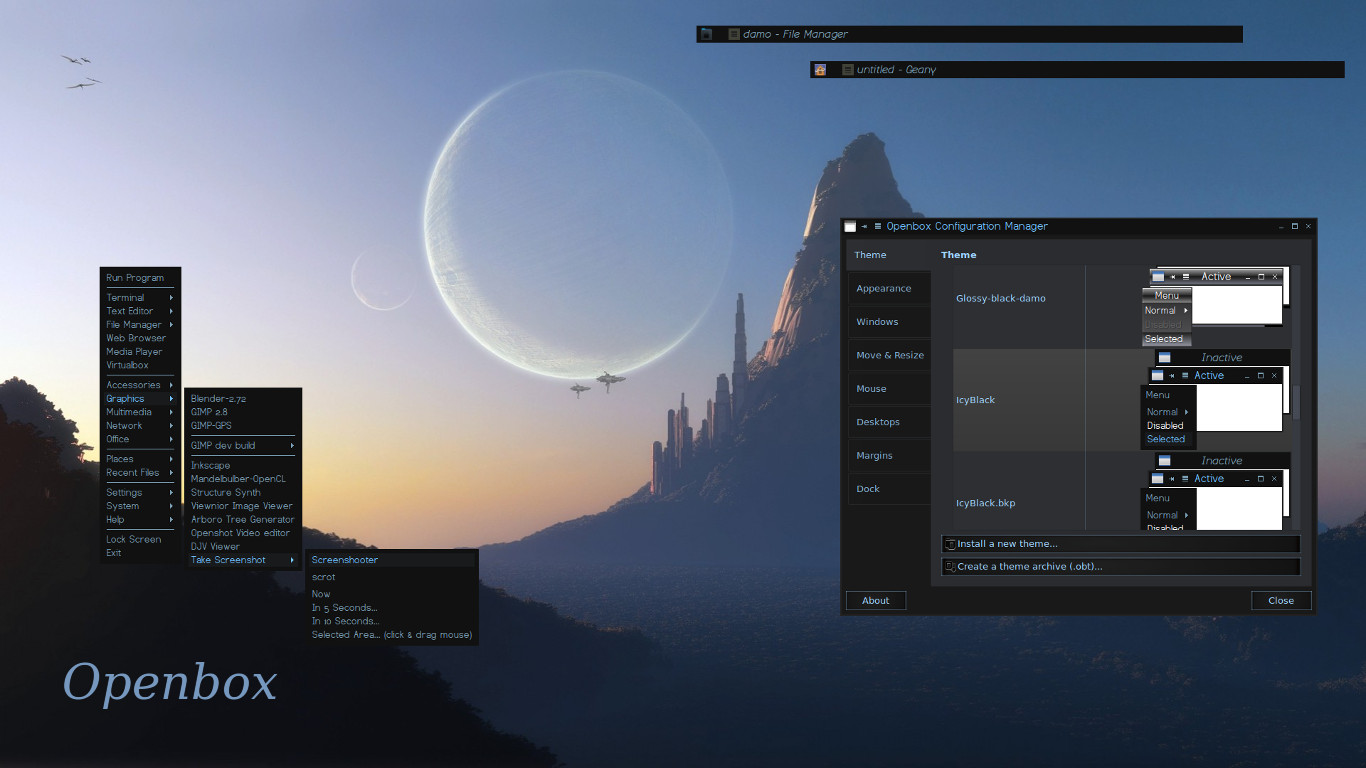Click the Openbox Configuration Manager window icon
1366x768 pixels.
tap(850, 227)
